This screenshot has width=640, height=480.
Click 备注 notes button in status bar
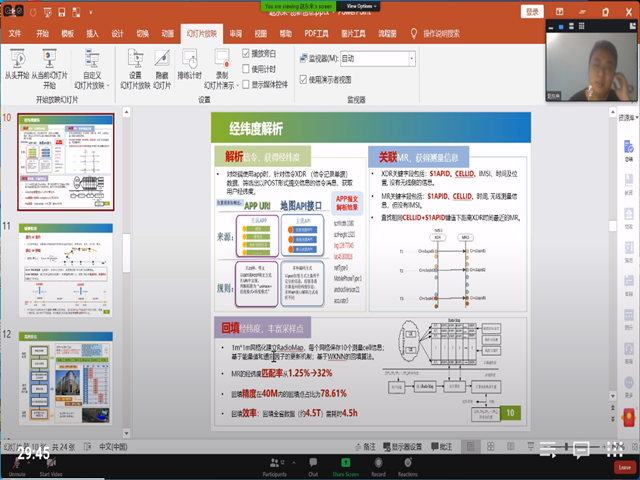[x=366, y=445]
